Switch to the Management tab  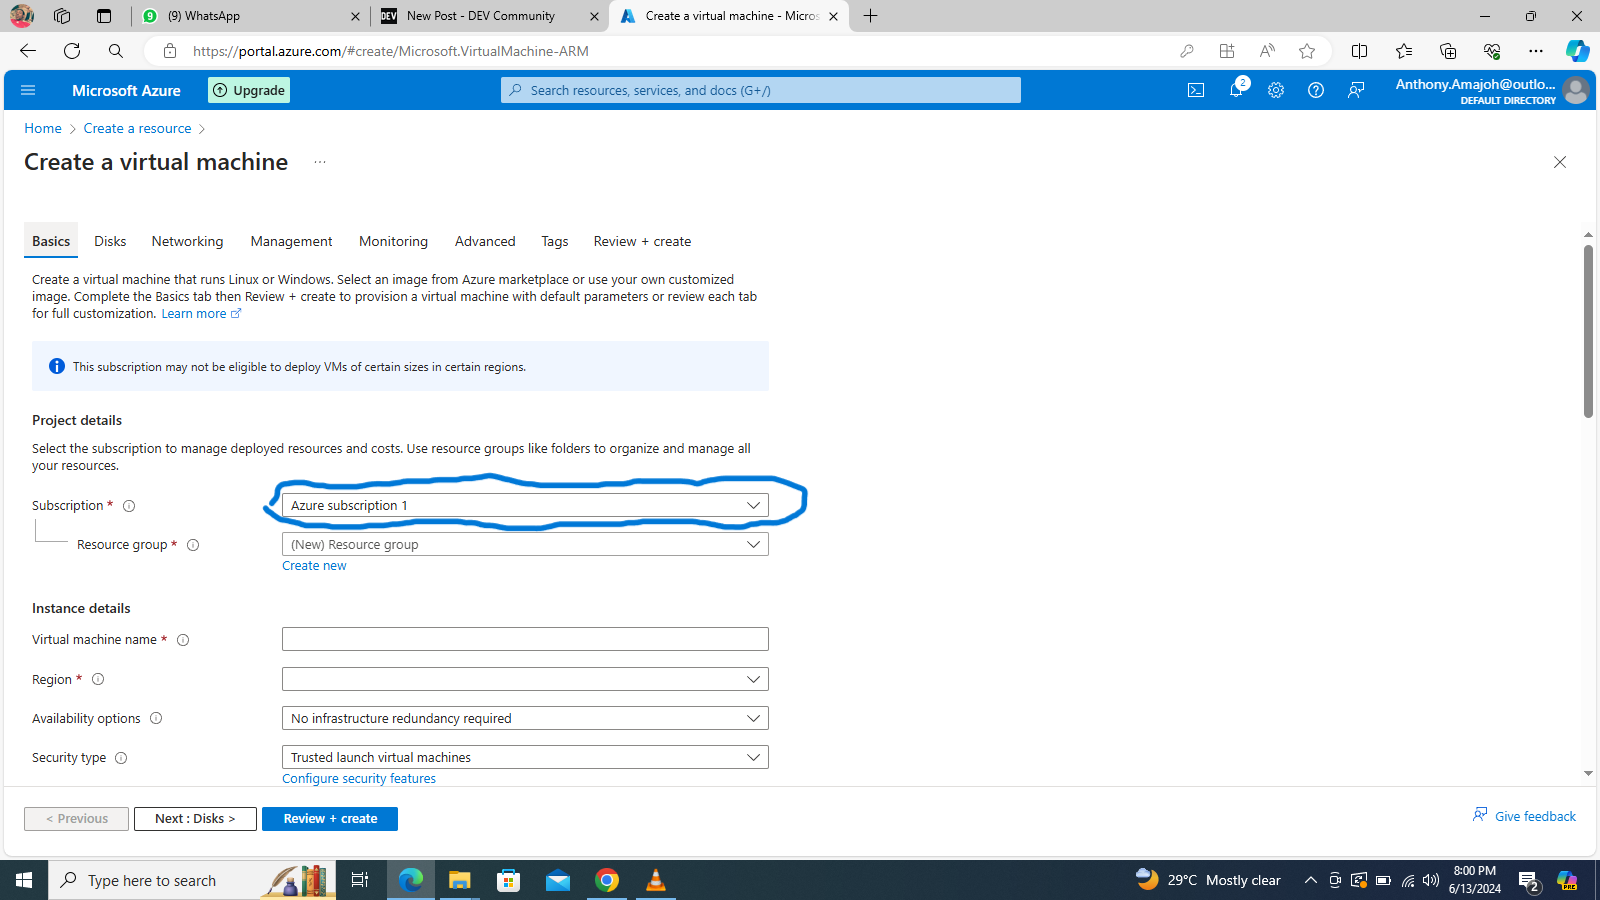coord(291,241)
